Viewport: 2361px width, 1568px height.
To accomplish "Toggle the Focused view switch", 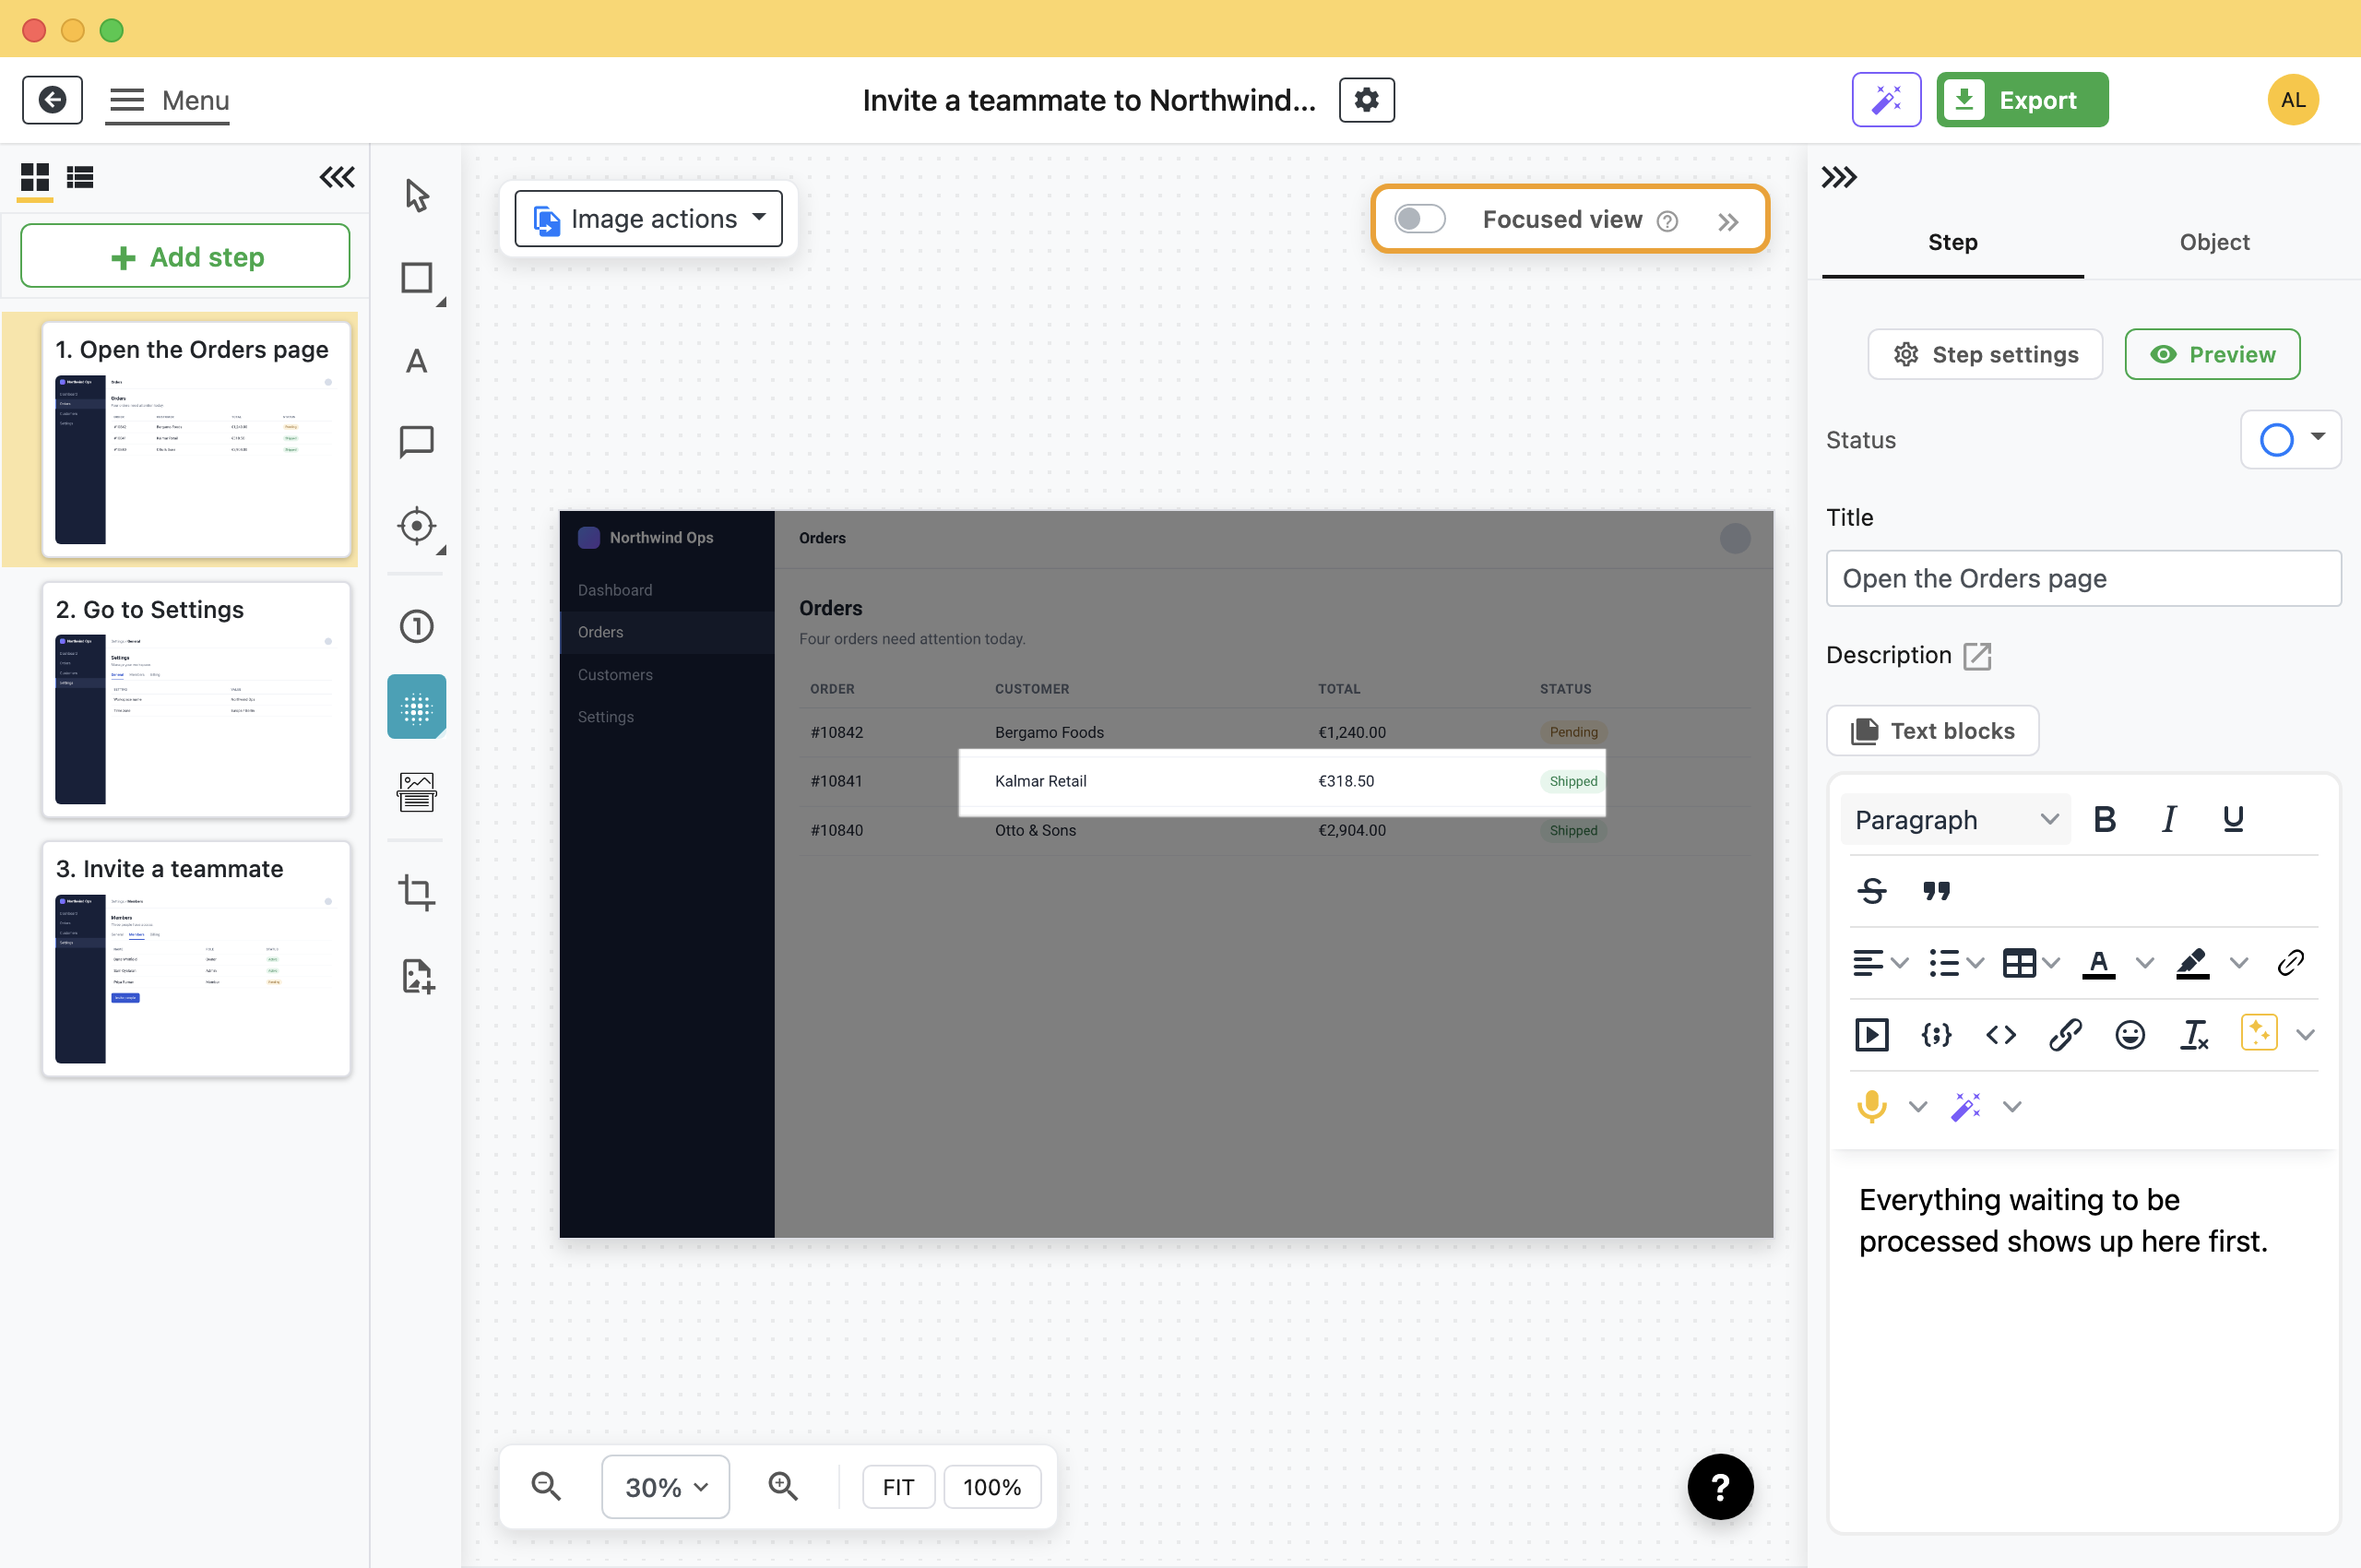I will (x=1420, y=219).
